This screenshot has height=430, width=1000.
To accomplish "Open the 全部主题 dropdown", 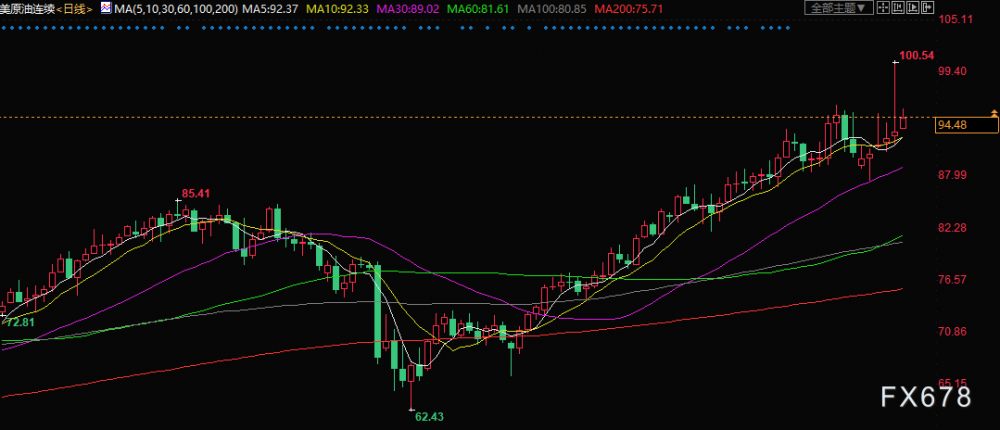I will click(839, 8).
